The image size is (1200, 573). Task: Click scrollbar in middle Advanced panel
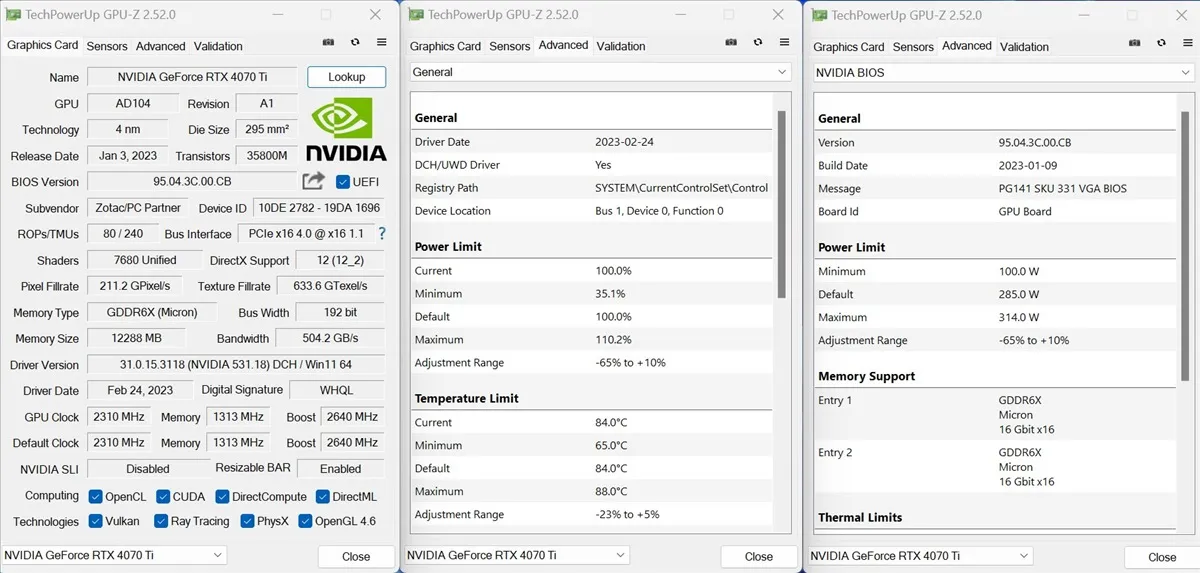[782, 203]
